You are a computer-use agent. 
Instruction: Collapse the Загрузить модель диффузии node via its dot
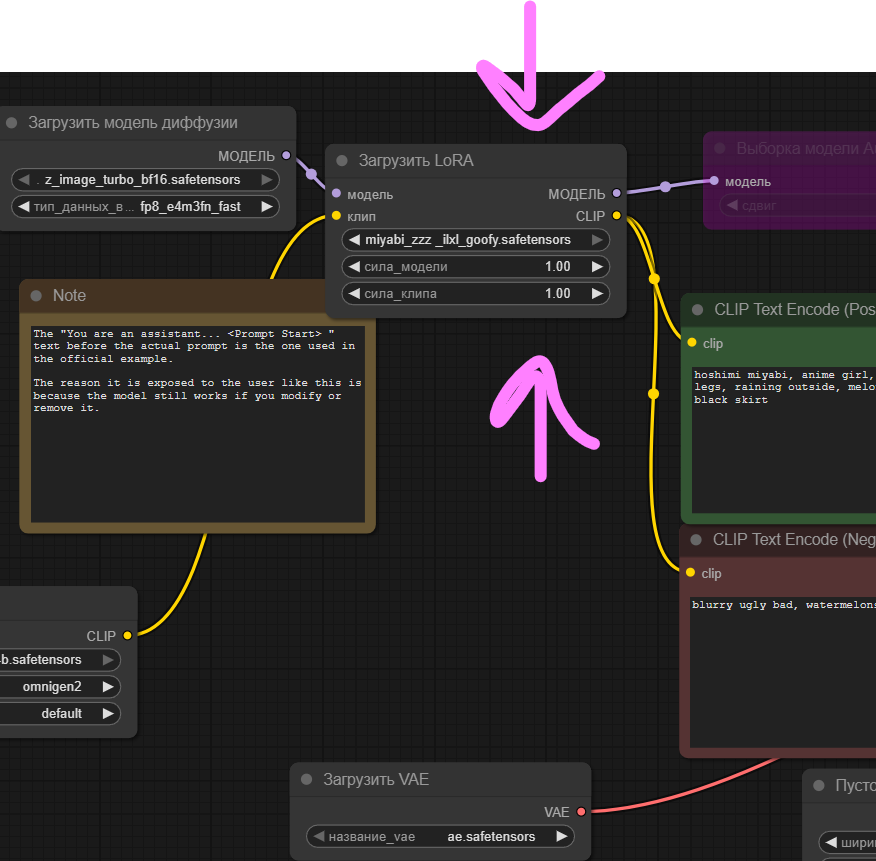(11, 123)
